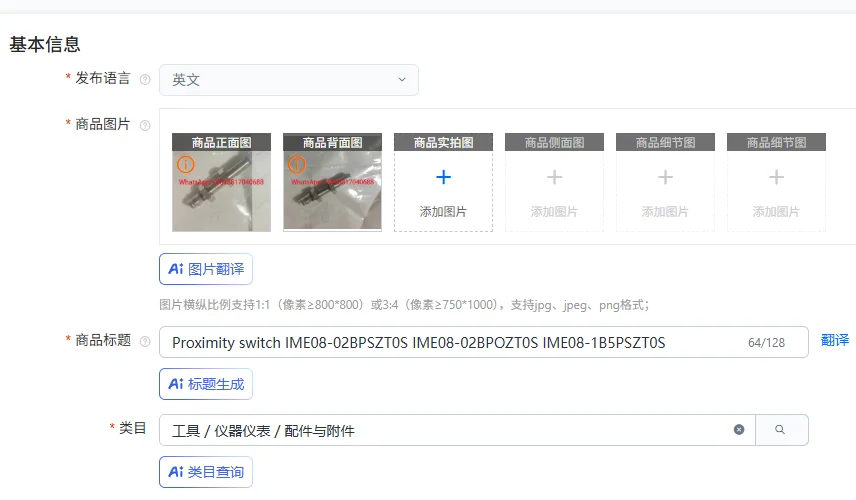
Task: Open the 发布语言 dropdown showing 英文
Action: tap(289, 80)
